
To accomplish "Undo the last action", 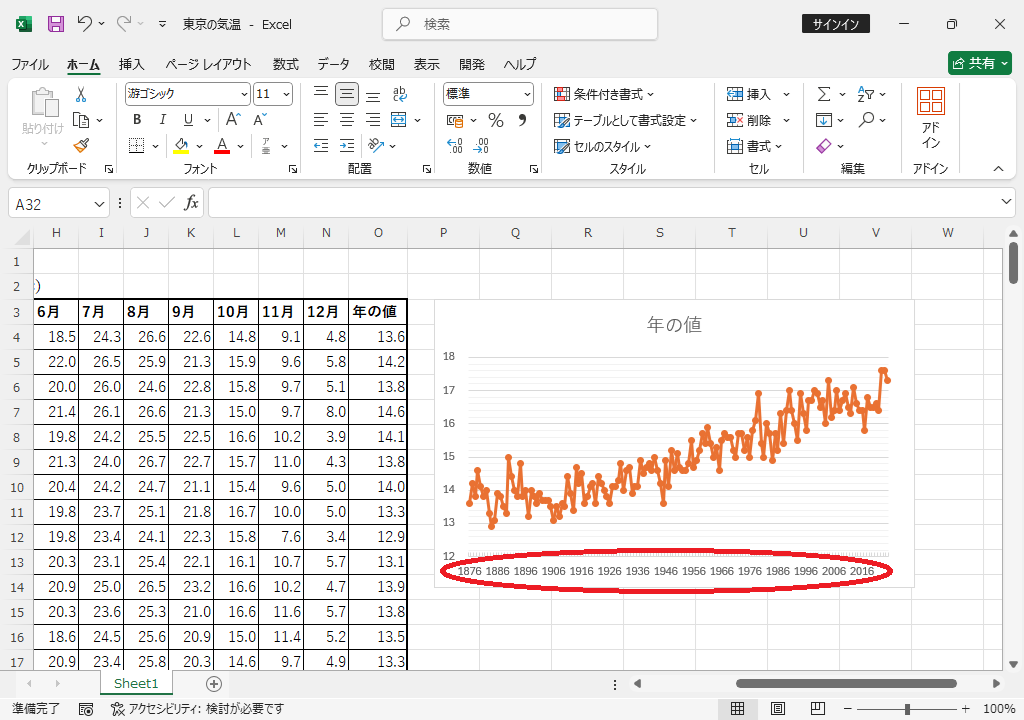I will [84, 24].
